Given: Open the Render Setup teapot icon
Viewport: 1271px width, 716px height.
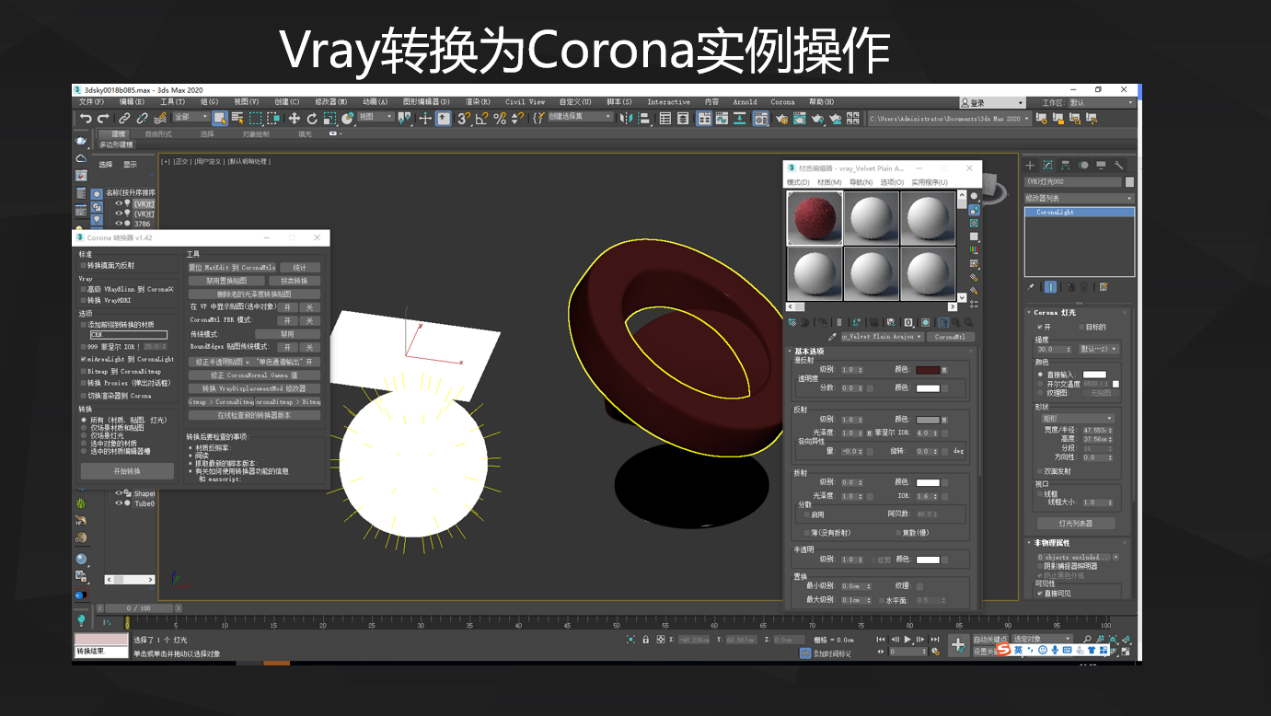Looking at the screenshot, I should coord(783,119).
